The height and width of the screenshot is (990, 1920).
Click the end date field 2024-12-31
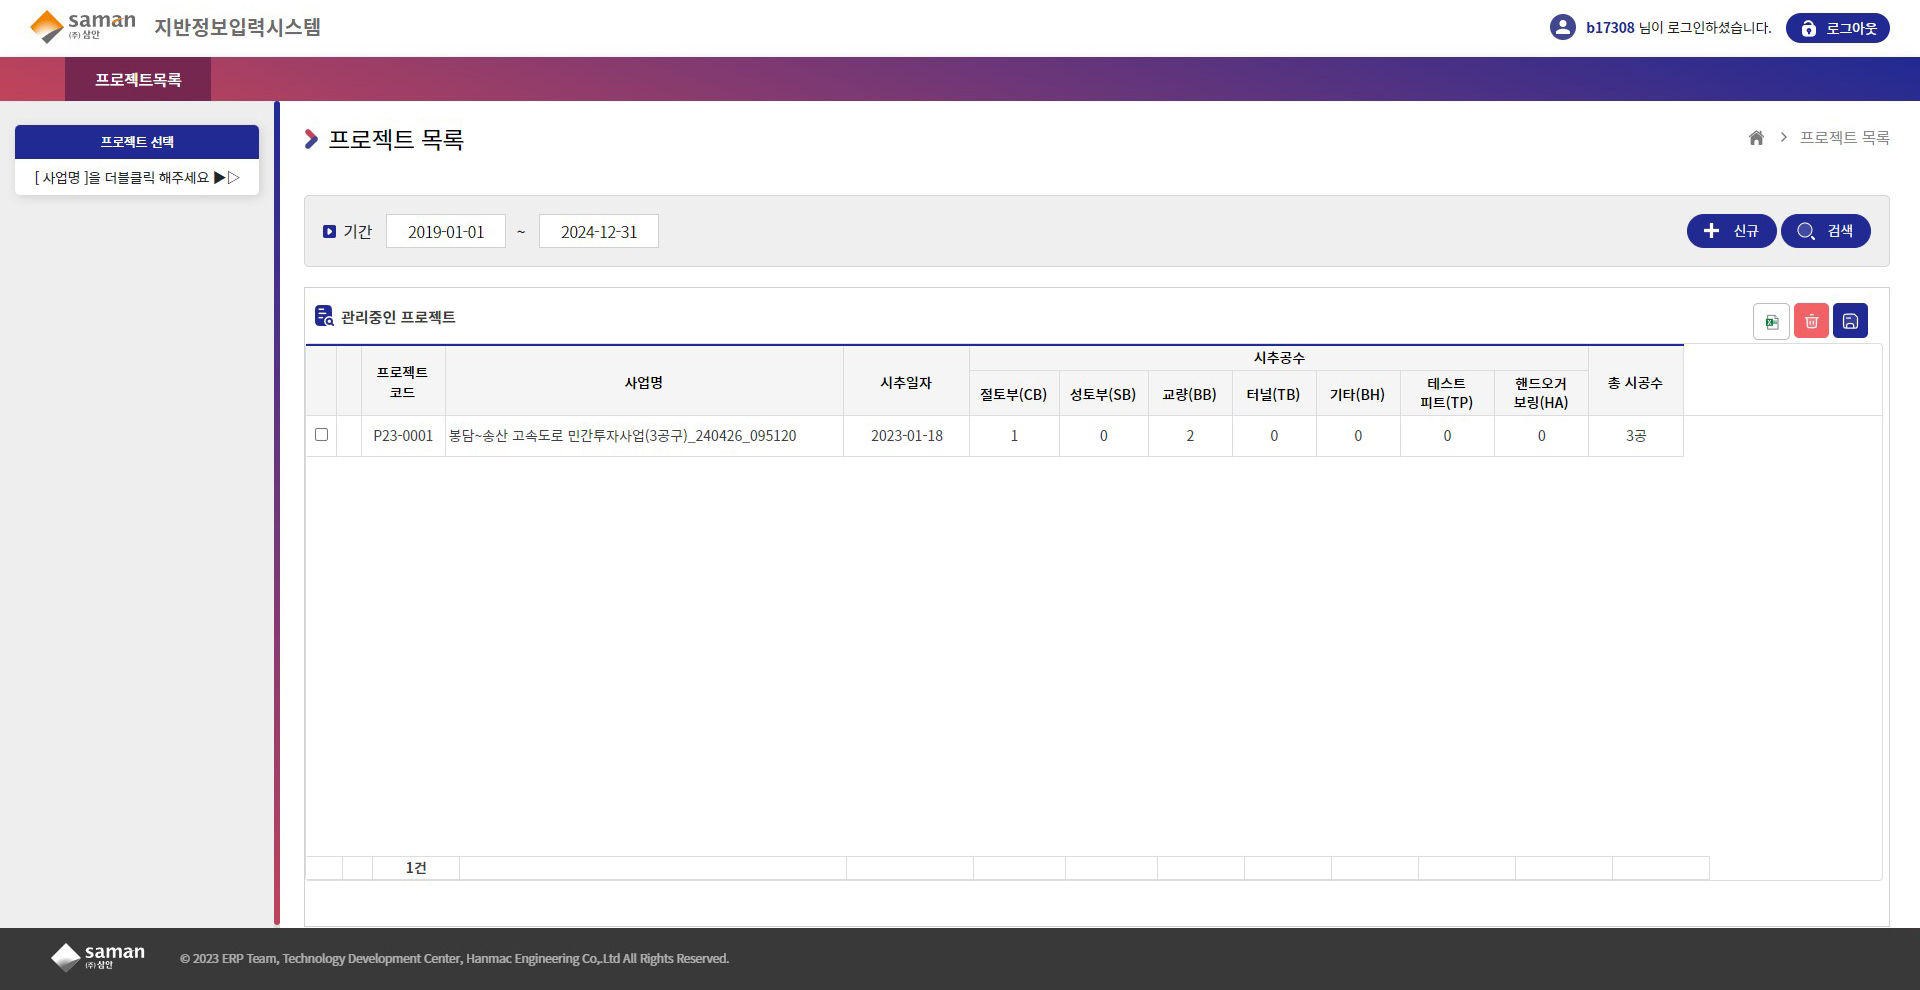tap(598, 232)
